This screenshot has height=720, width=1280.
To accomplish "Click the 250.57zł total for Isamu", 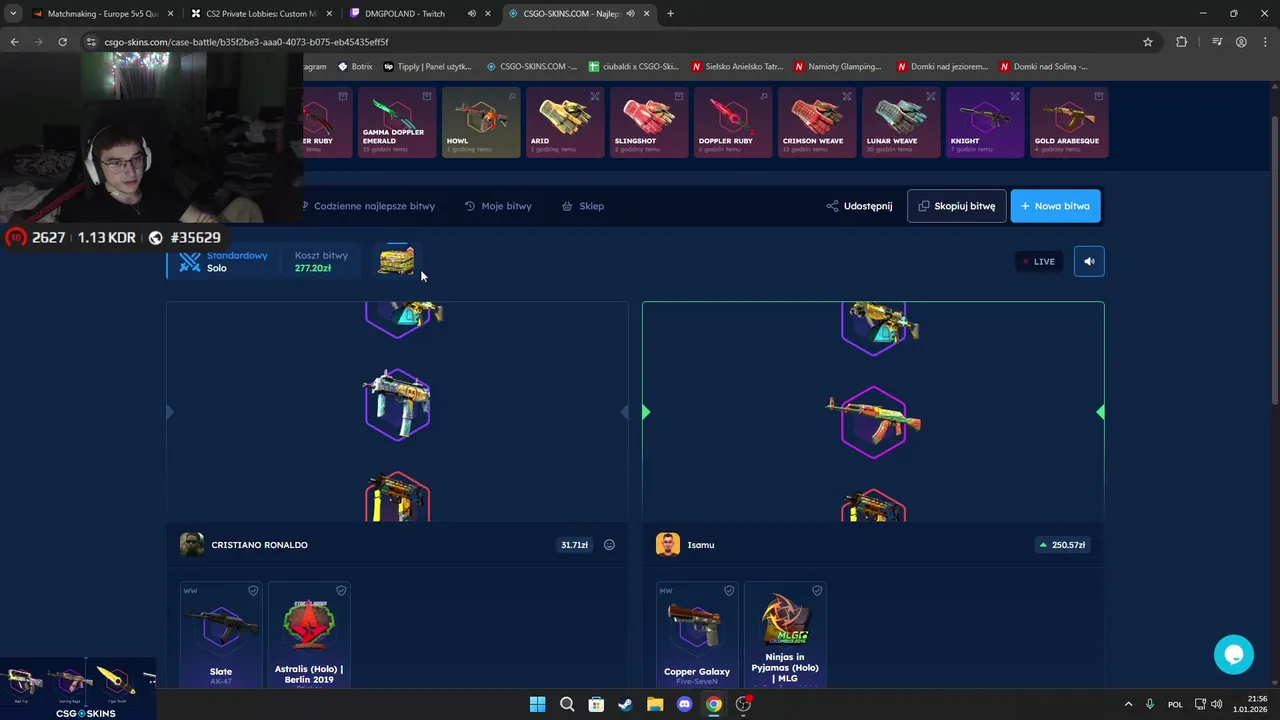I will click(1062, 545).
